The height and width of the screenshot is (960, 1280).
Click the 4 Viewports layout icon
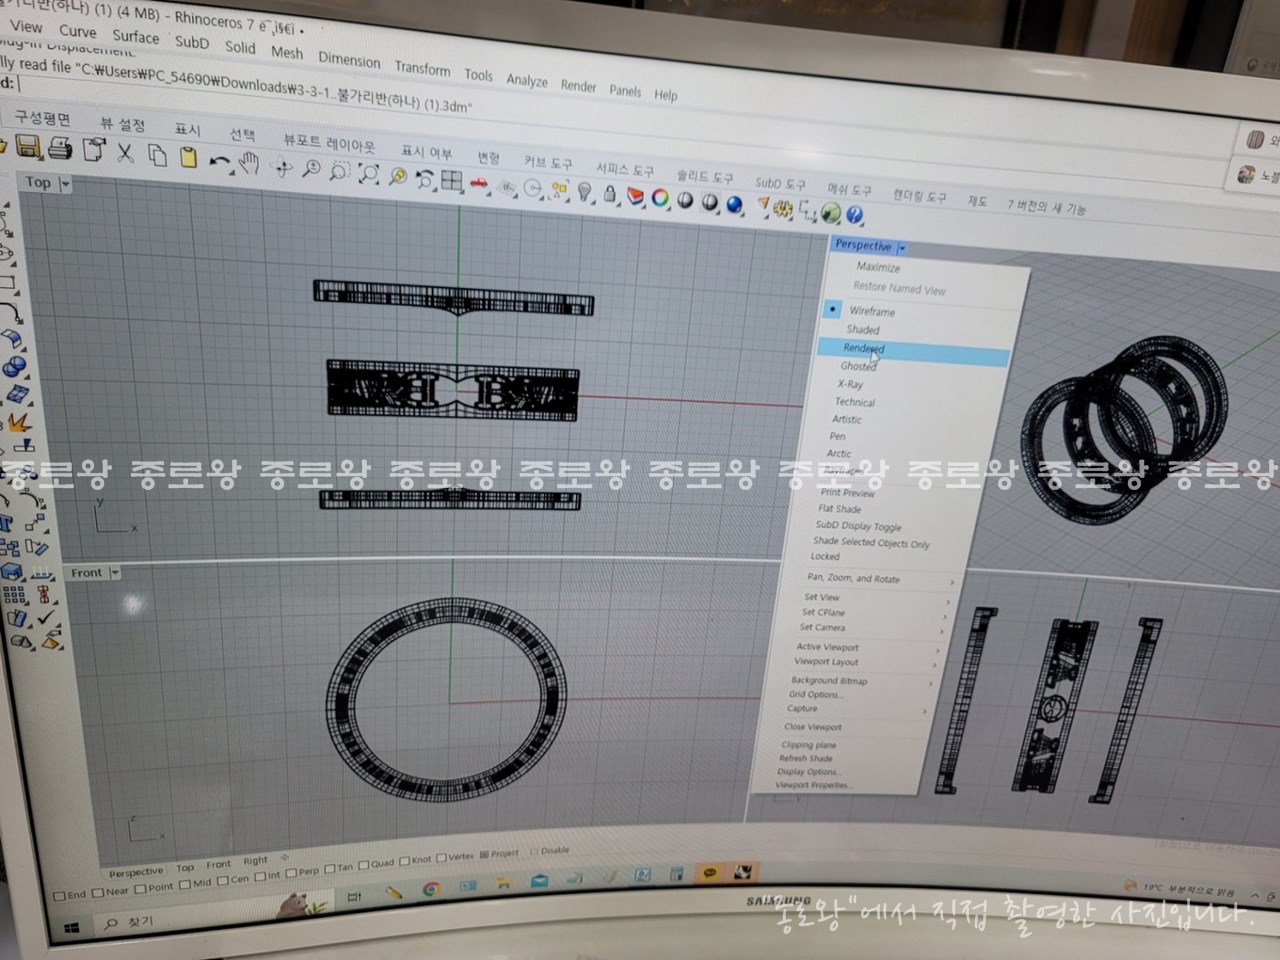coord(452,181)
